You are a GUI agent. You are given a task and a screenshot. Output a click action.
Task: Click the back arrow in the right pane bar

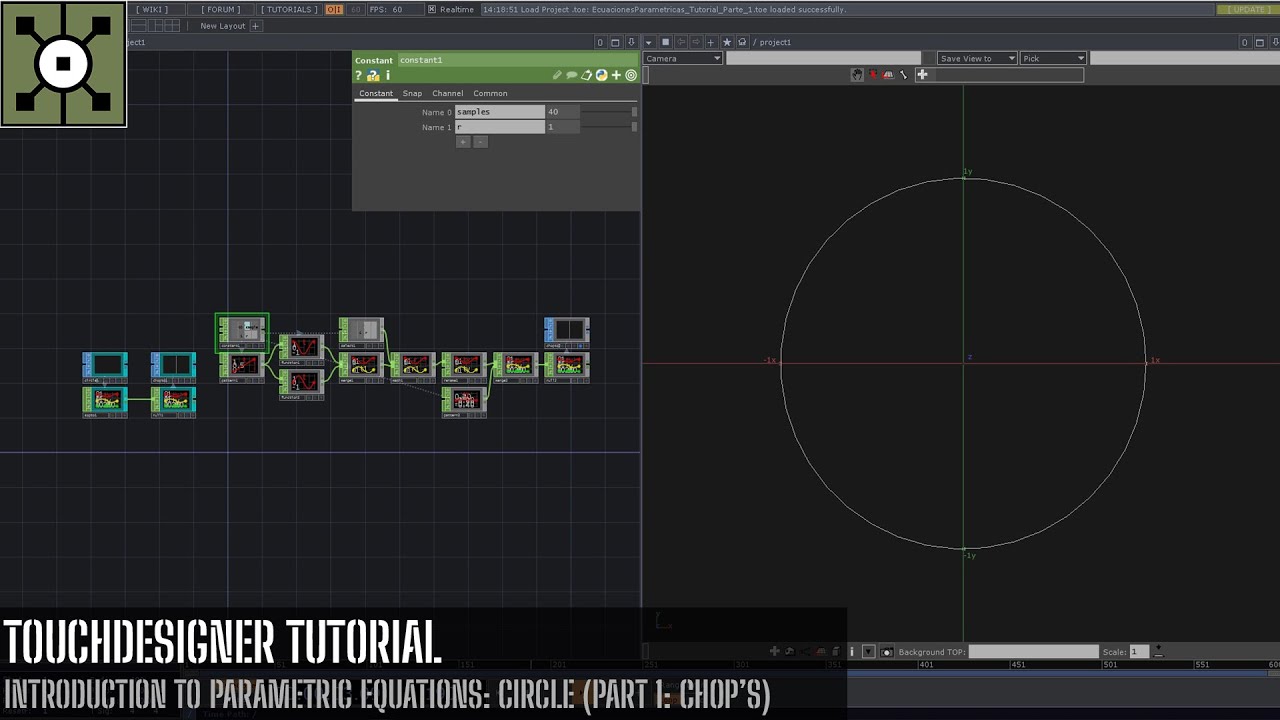pyautogui.click(x=681, y=42)
